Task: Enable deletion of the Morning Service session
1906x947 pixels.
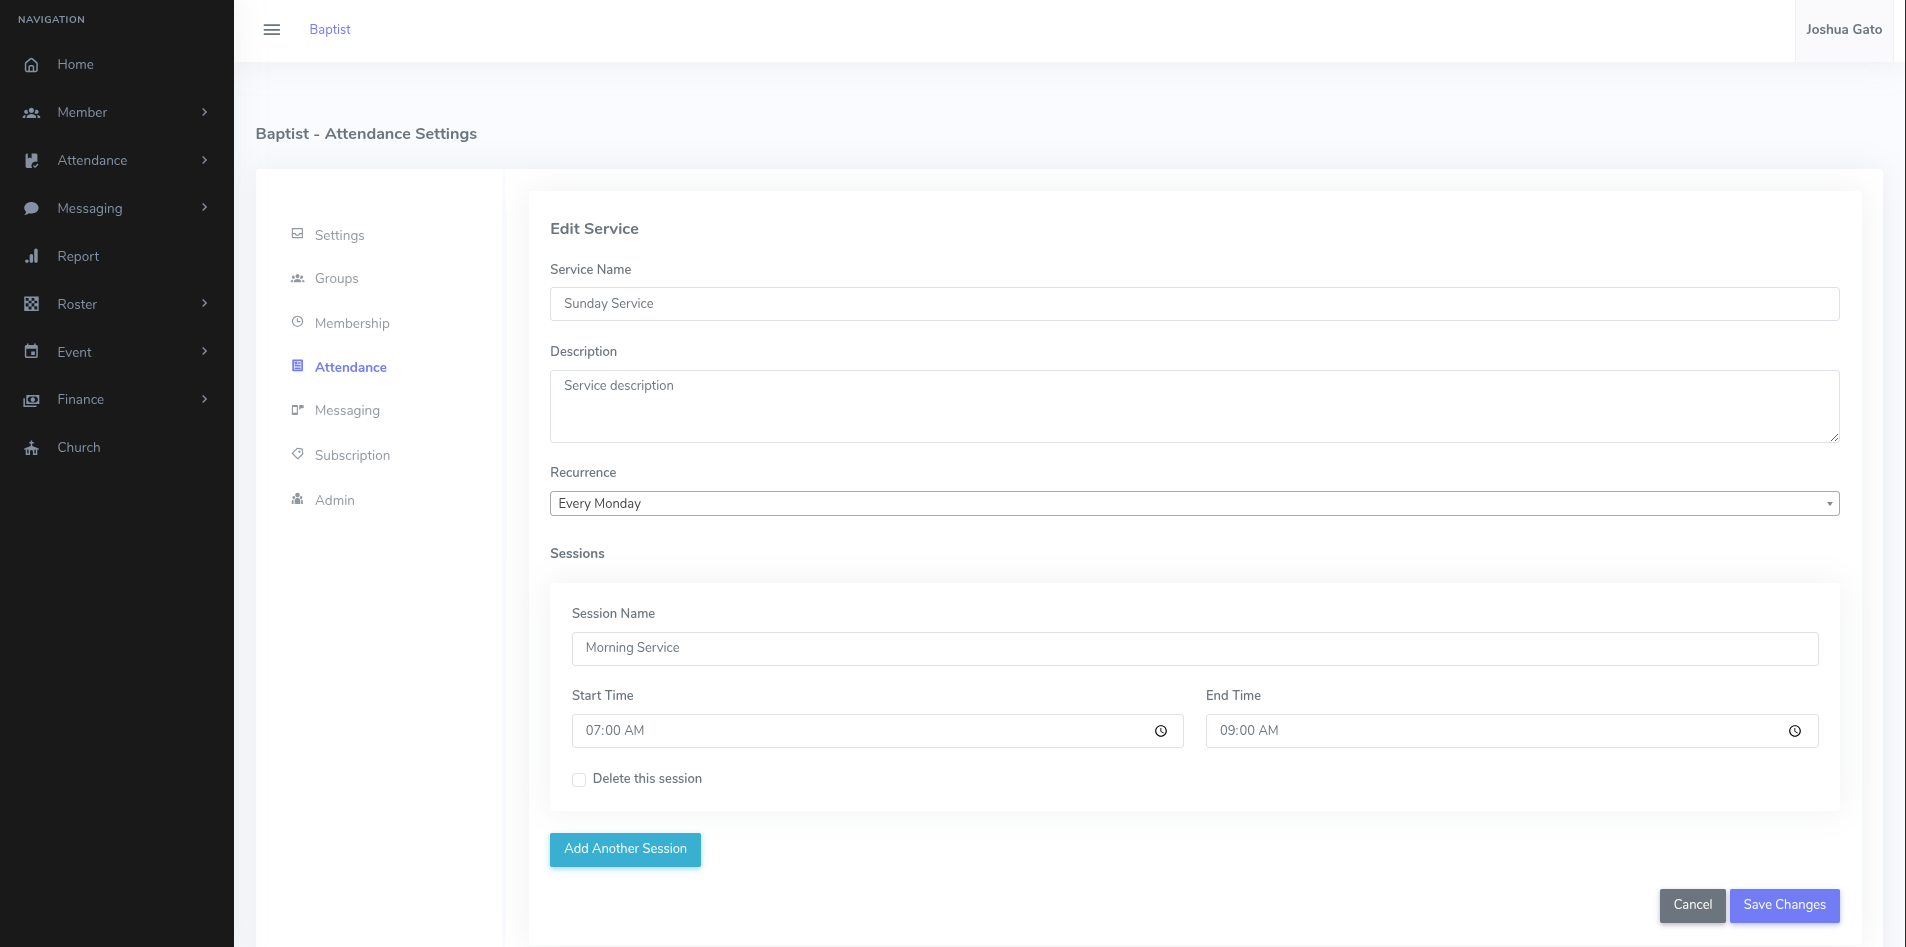Action: pos(579,779)
